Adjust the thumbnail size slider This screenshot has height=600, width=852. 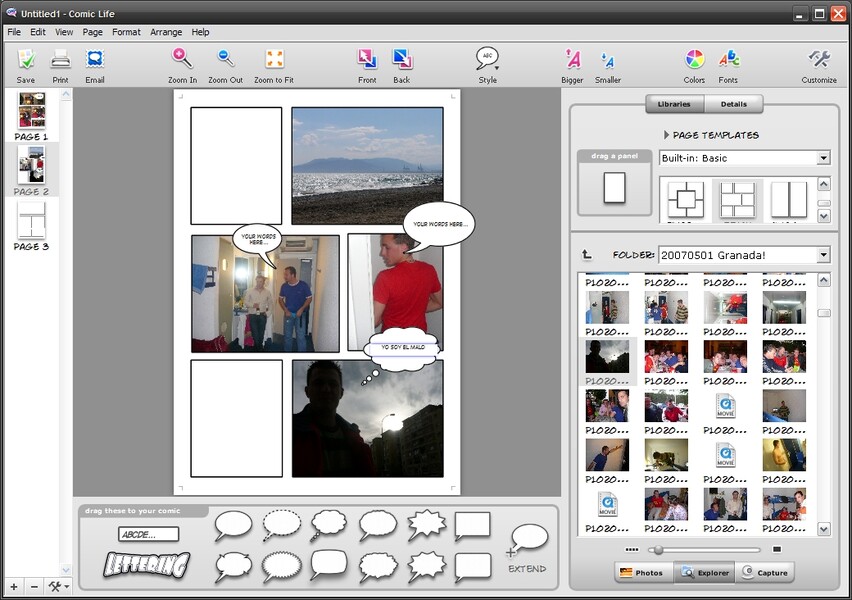[x=659, y=550]
